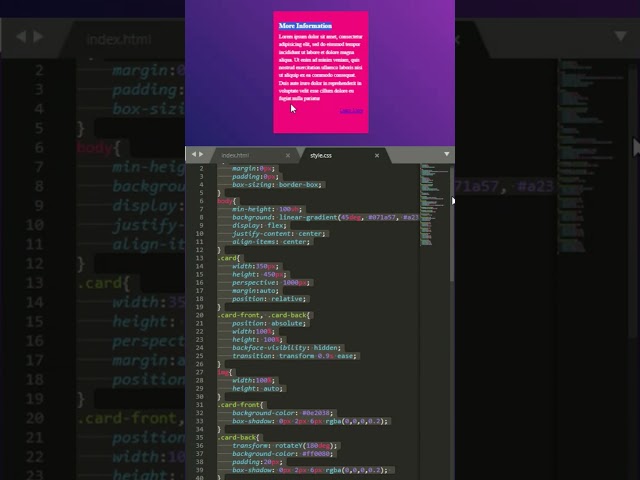Click the 'height: auto;' line
The image size is (640, 480).
(258, 389)
